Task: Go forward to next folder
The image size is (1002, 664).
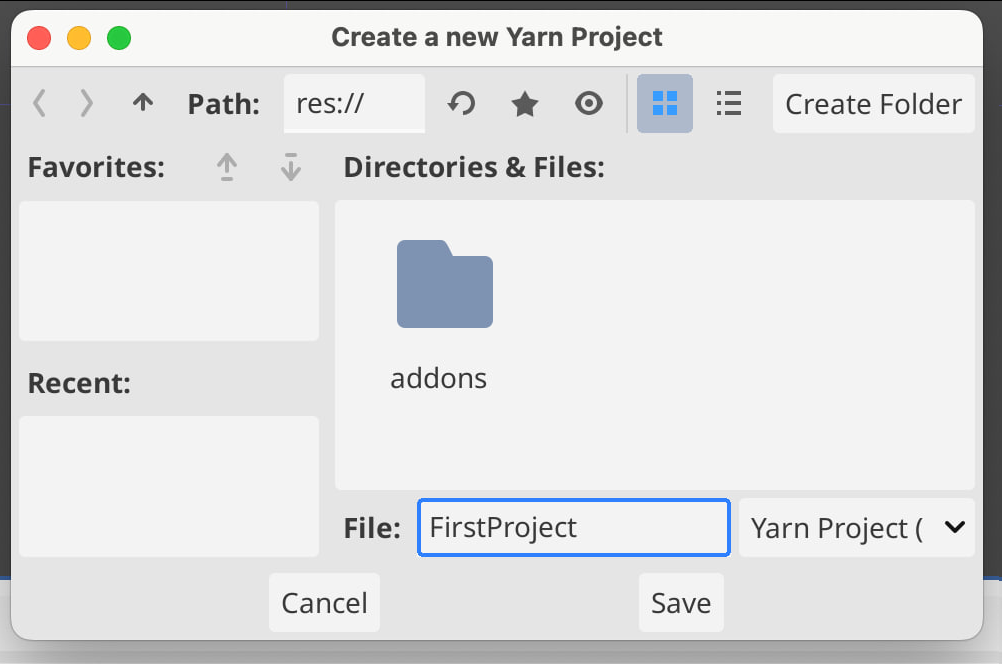Action: tap(87, 103)
